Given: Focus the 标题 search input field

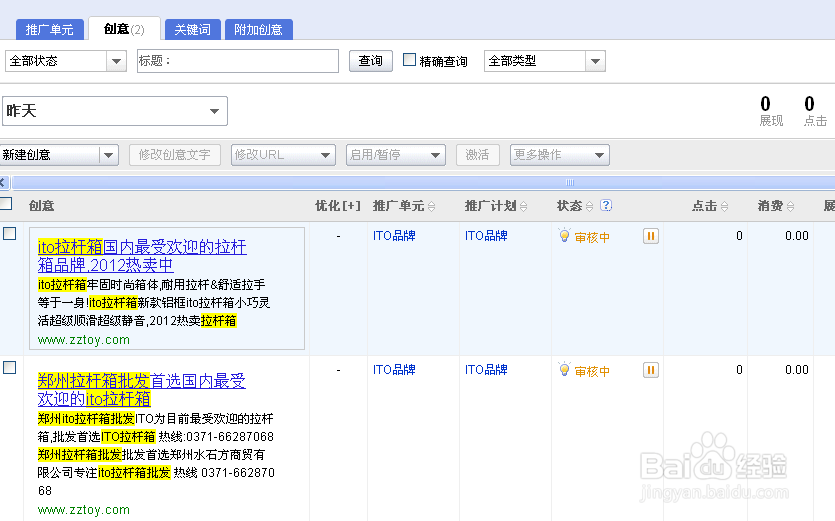Looking at the screenshot, I should 238,61.
